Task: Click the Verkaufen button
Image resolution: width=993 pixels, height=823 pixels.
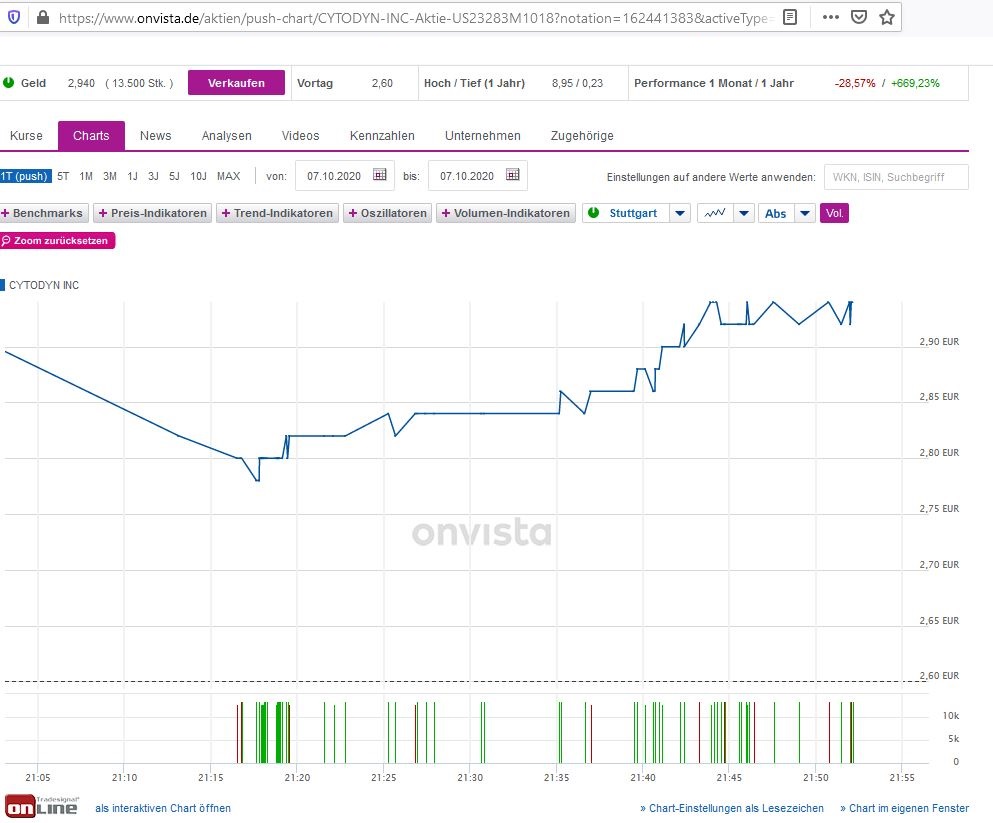Action: pos(236,83)
